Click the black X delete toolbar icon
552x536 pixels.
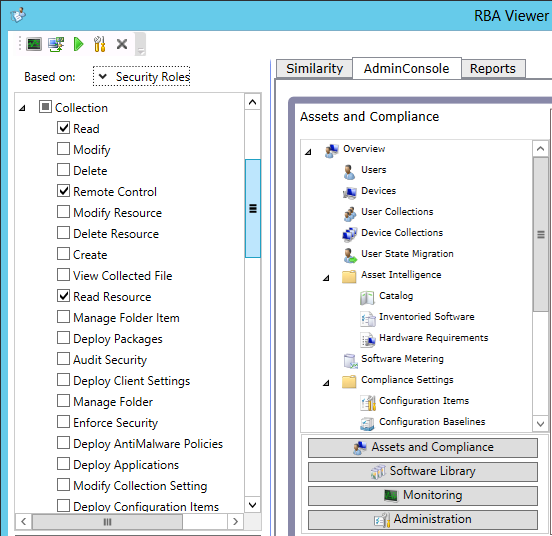pos(122,44)
